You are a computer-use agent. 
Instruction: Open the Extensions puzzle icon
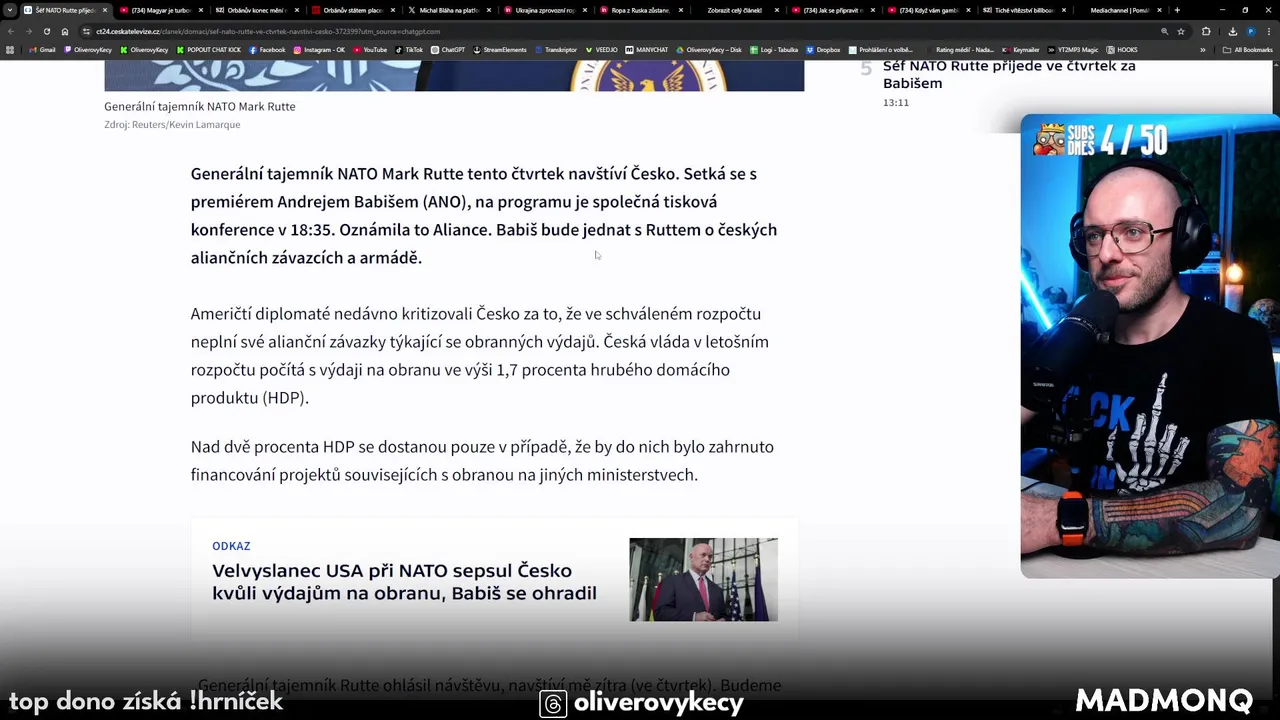click(x=1206, y=31)
